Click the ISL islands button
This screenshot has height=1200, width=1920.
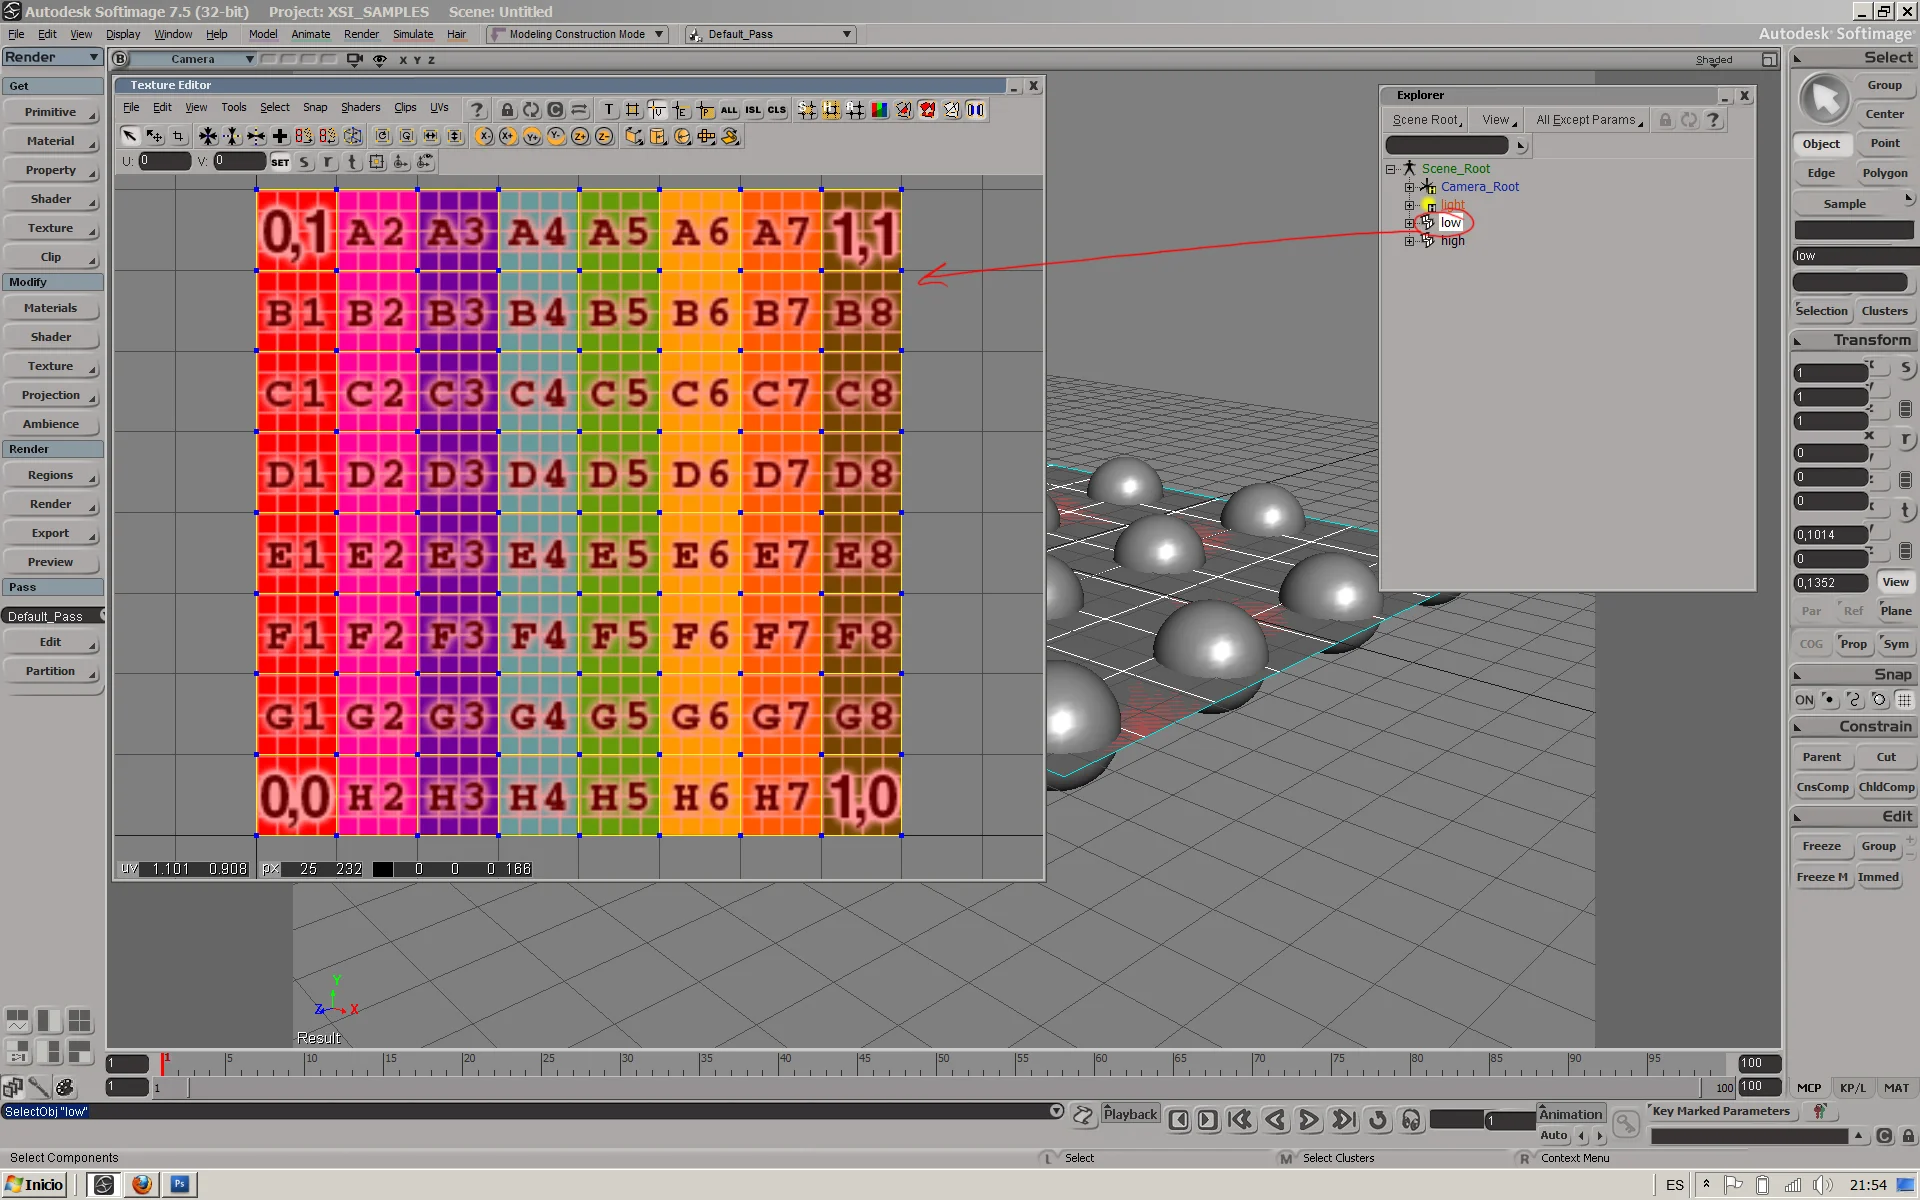click(x=753, y=110)
